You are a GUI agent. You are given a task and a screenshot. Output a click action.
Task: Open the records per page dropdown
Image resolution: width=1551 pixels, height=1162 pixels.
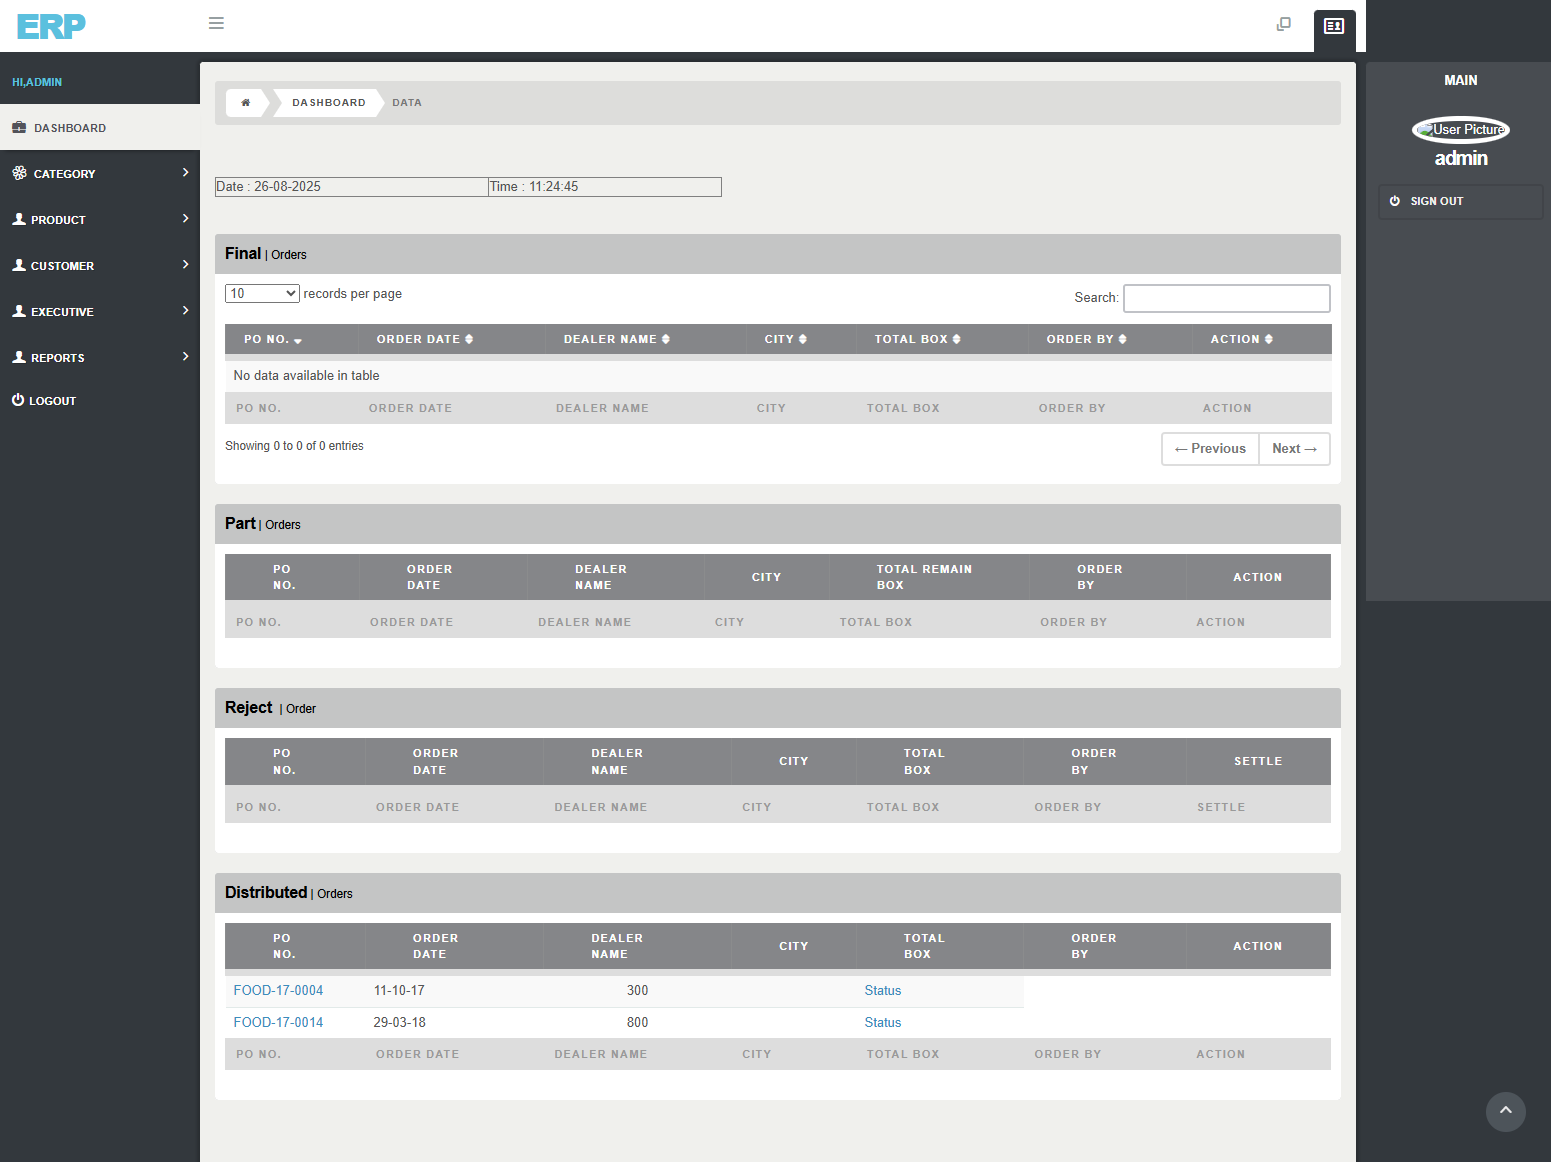pos(262,294)
